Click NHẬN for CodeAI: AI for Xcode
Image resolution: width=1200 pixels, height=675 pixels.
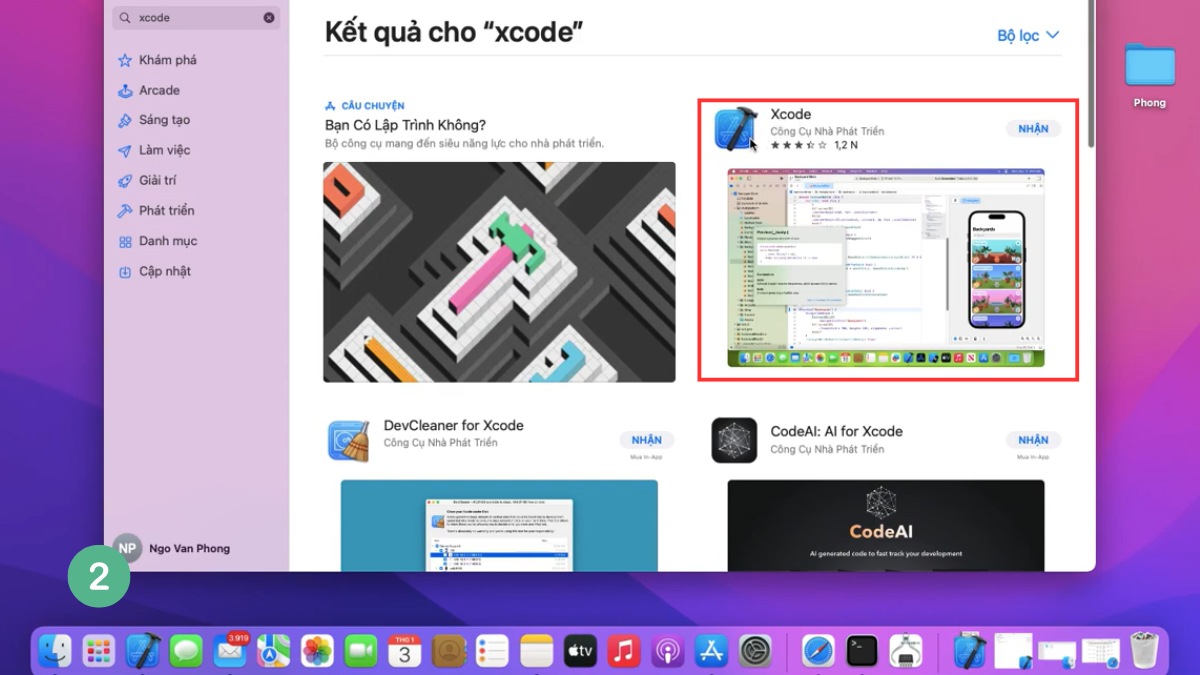[1033, 440]
